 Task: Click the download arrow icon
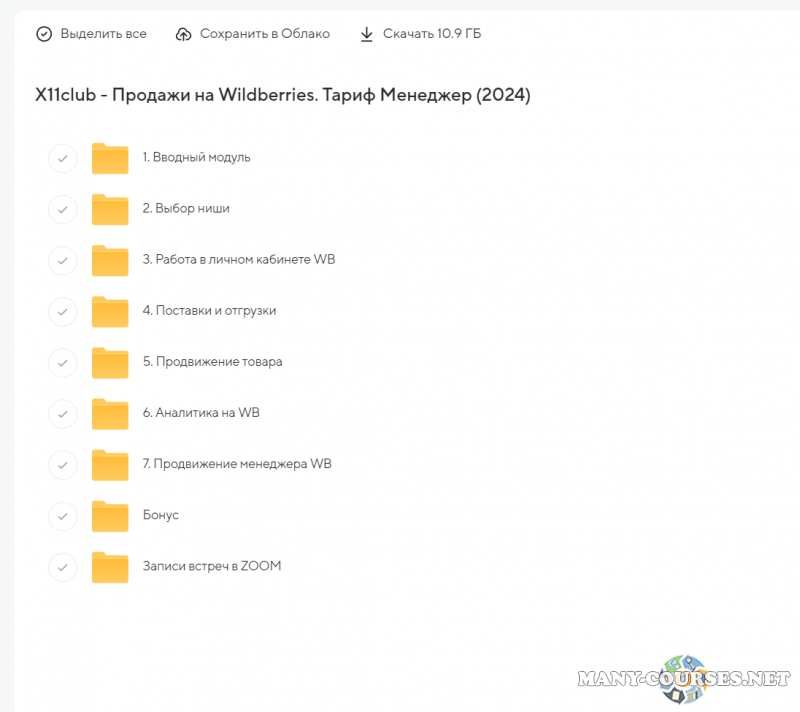click(x=366, y=34)
